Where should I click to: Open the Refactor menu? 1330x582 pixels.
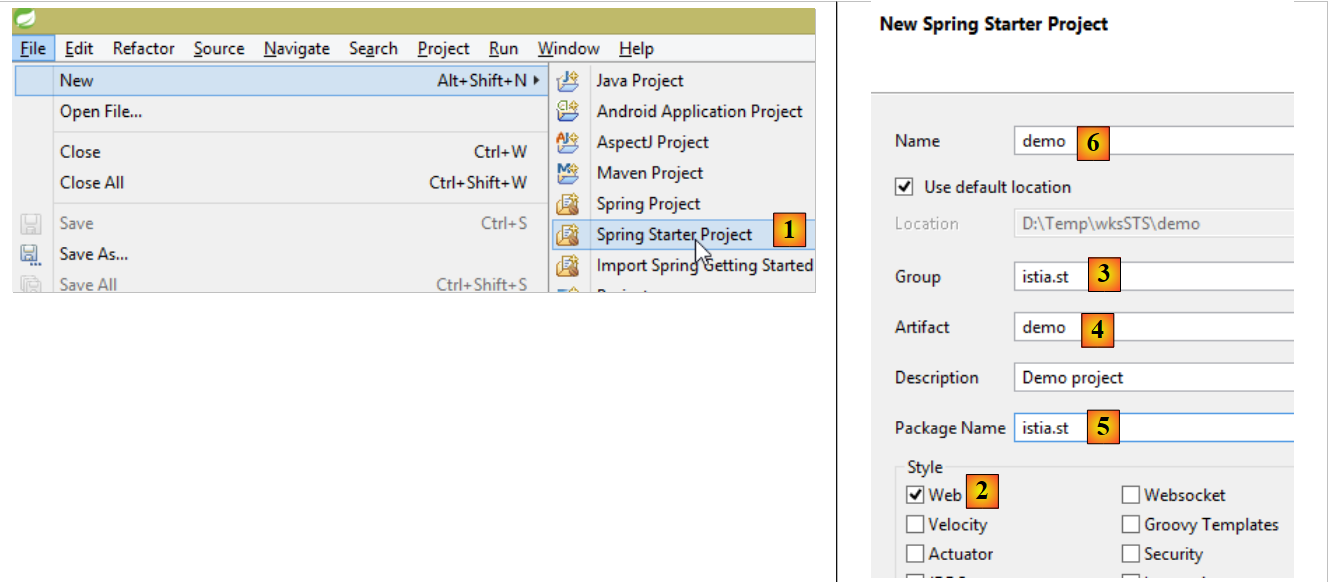(143, 48)
